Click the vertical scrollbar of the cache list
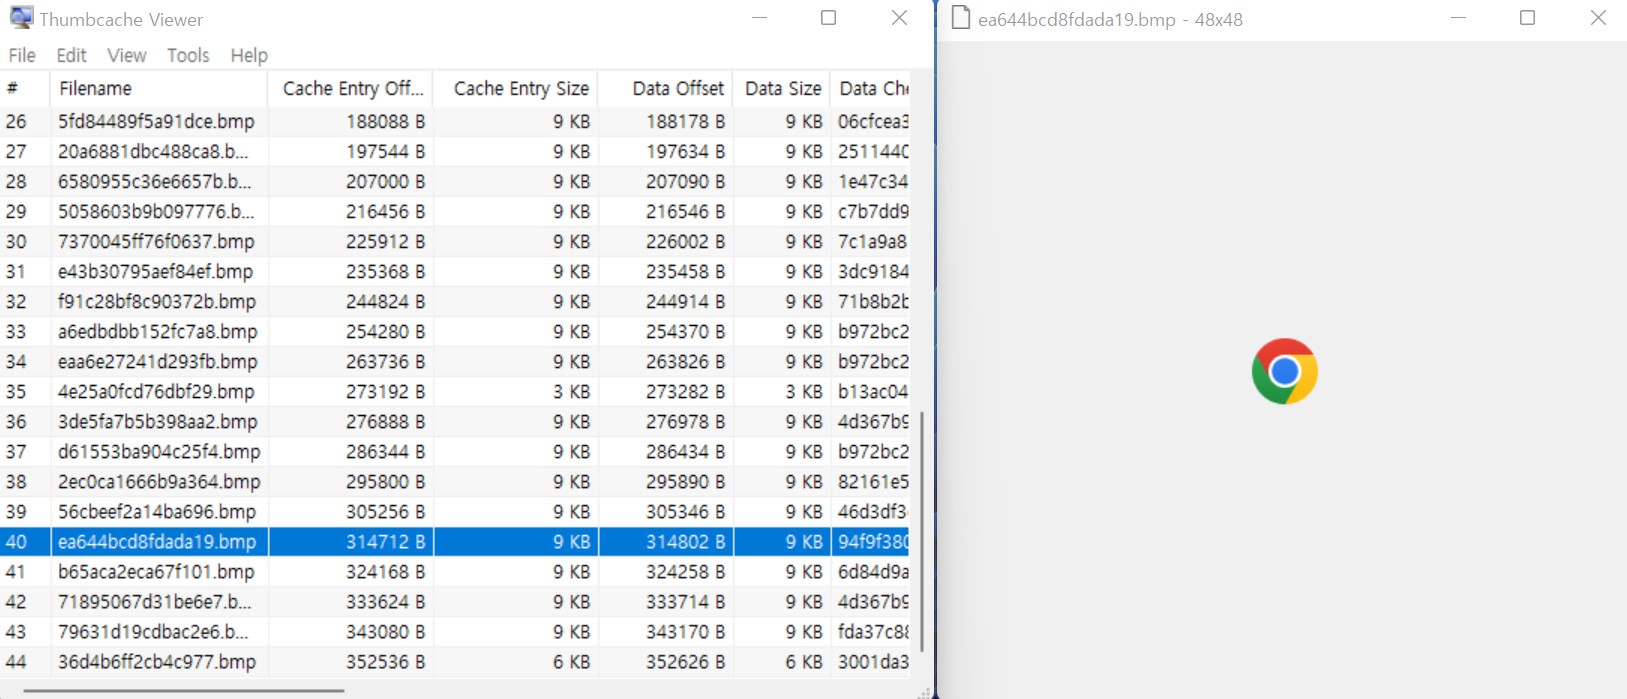The height and width of the screenshot is (699, 1627). coord(920,530)
